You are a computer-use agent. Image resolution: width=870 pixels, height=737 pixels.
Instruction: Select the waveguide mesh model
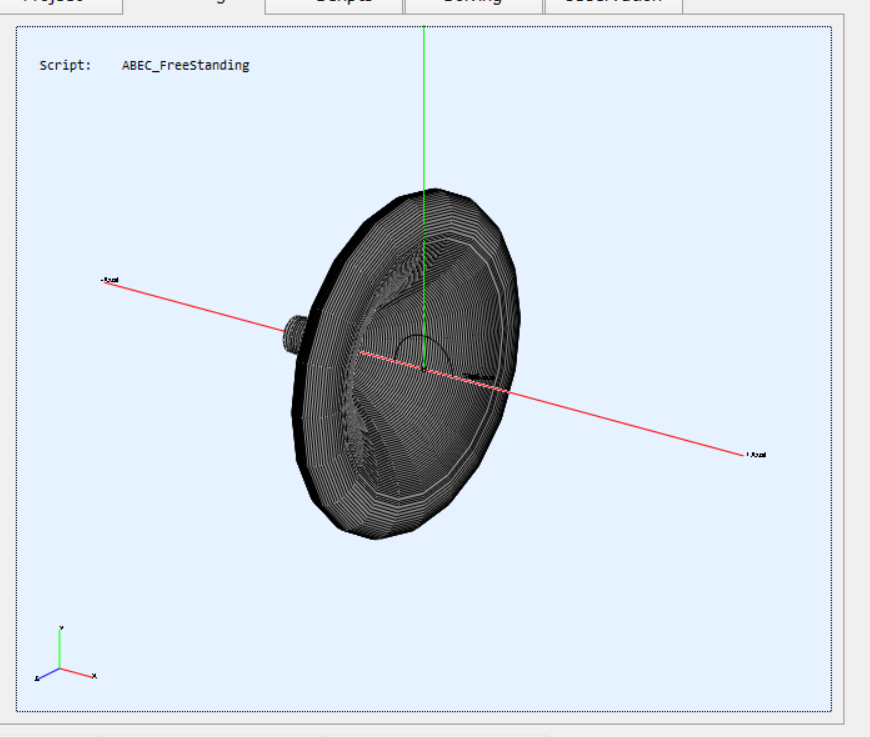coord(406,364)
